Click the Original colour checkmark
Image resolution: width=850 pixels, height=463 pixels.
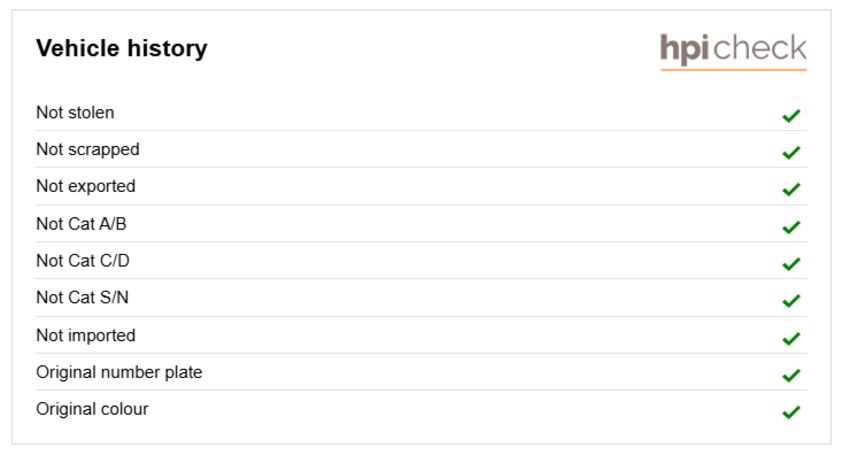pyautogui.click(x=791, y=412)
